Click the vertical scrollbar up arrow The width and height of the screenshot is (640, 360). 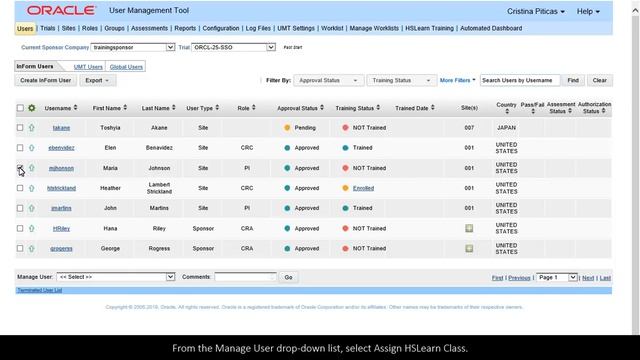coord(636,11)
